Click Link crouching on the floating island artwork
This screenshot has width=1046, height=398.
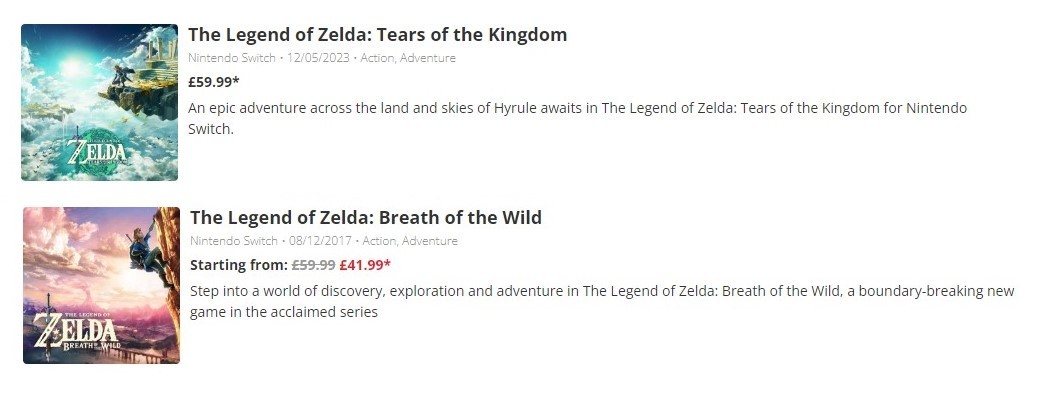pyautogui.click(x=124, y=75)
